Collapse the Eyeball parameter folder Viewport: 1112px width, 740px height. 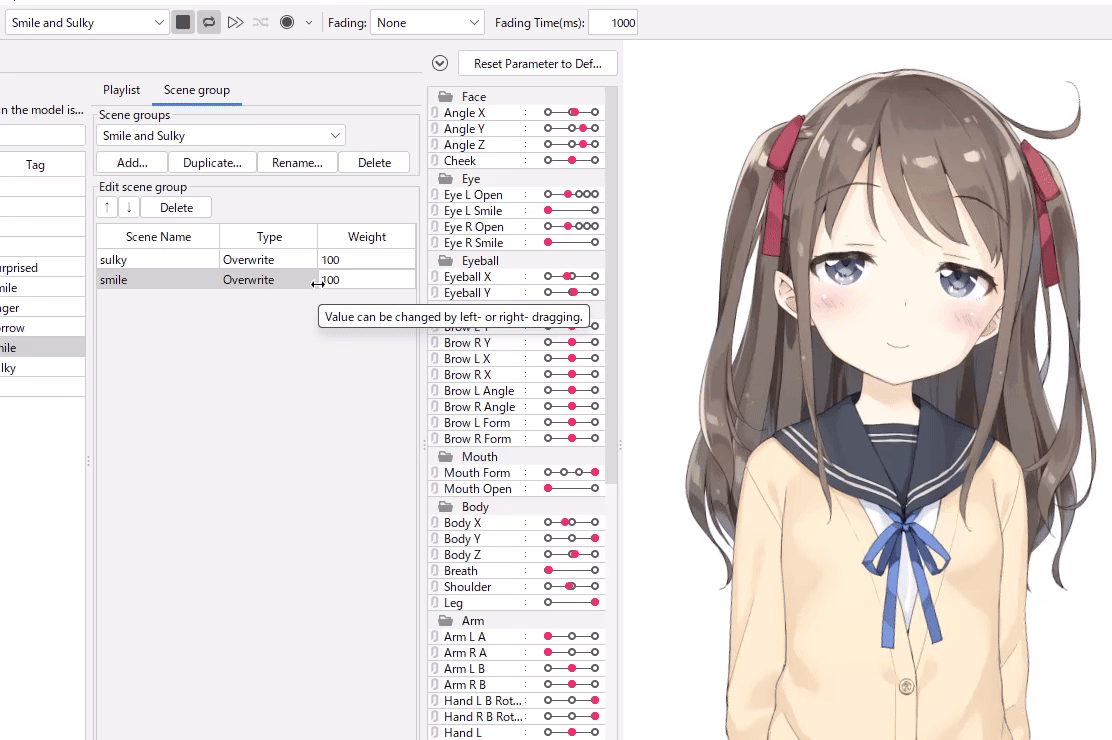pyautogui.click(x=445, y=261)
